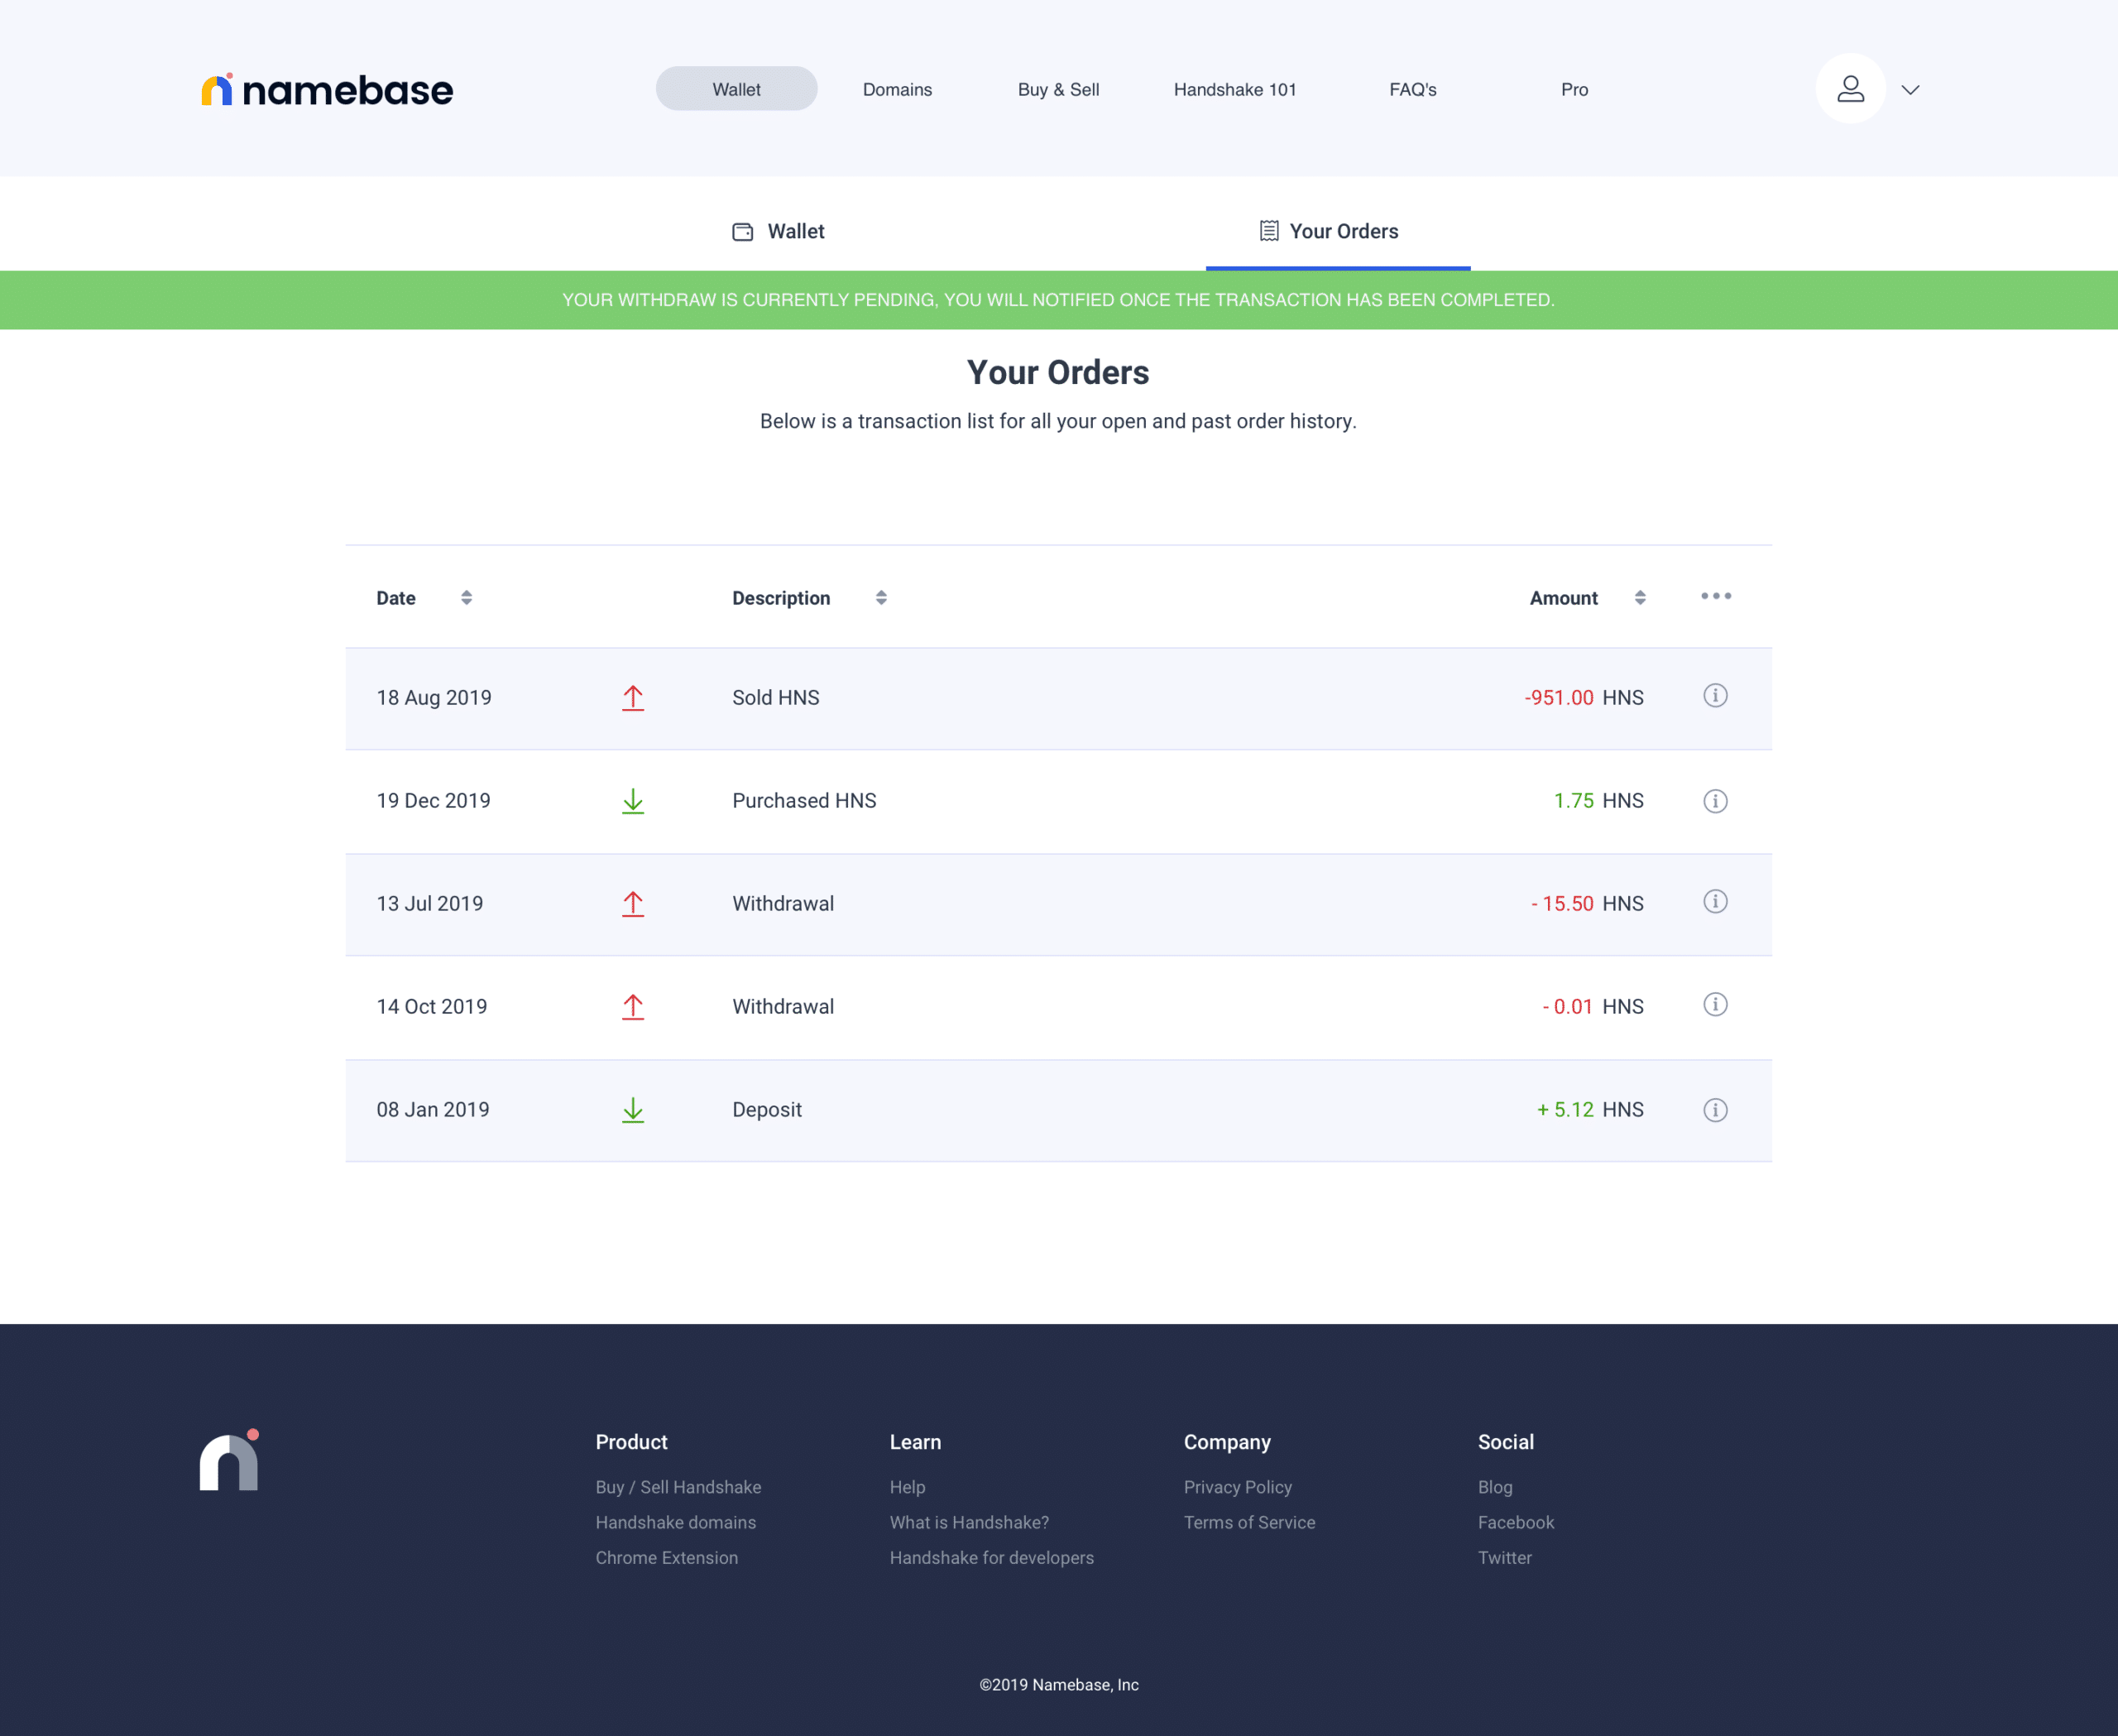Screen dimensions: 2118x1736
Task: Sort table by Date arrows
Action: (x=466, y=598)
